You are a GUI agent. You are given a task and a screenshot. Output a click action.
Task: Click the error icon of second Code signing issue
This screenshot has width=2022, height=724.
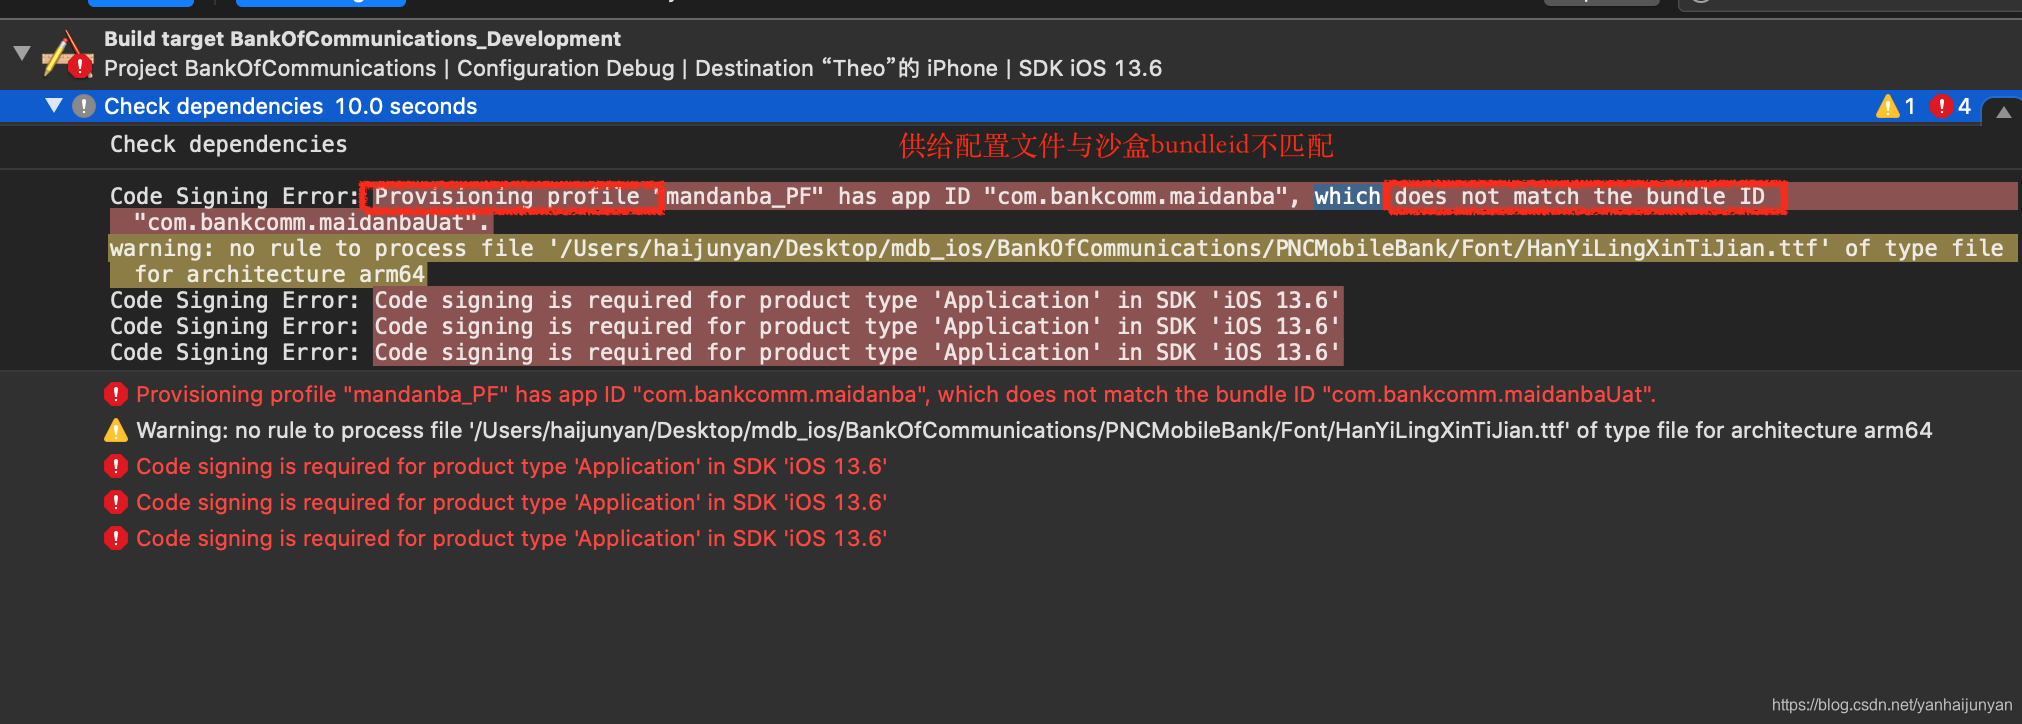[x=116, y=502]
